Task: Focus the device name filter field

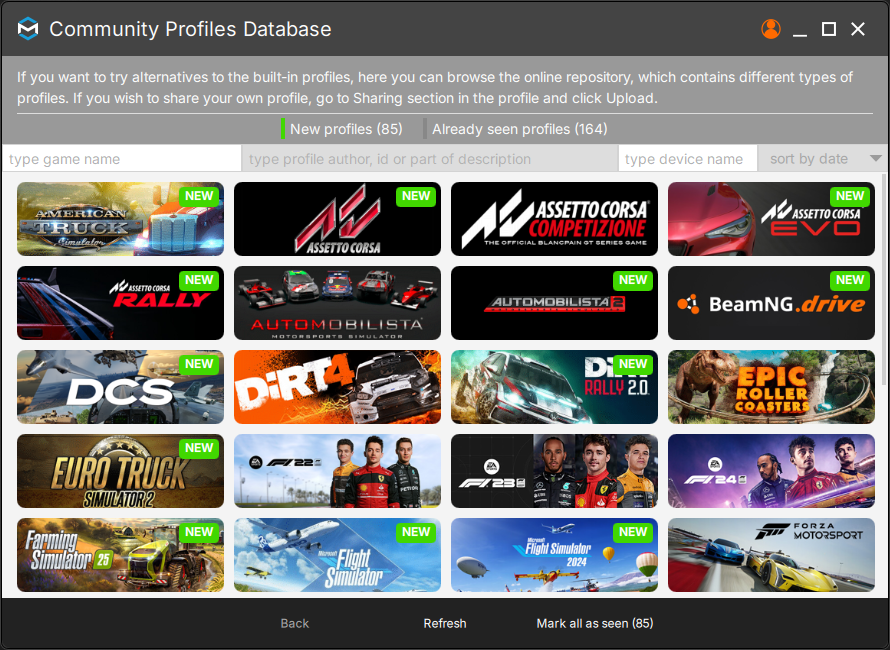Action: [687, 159]
